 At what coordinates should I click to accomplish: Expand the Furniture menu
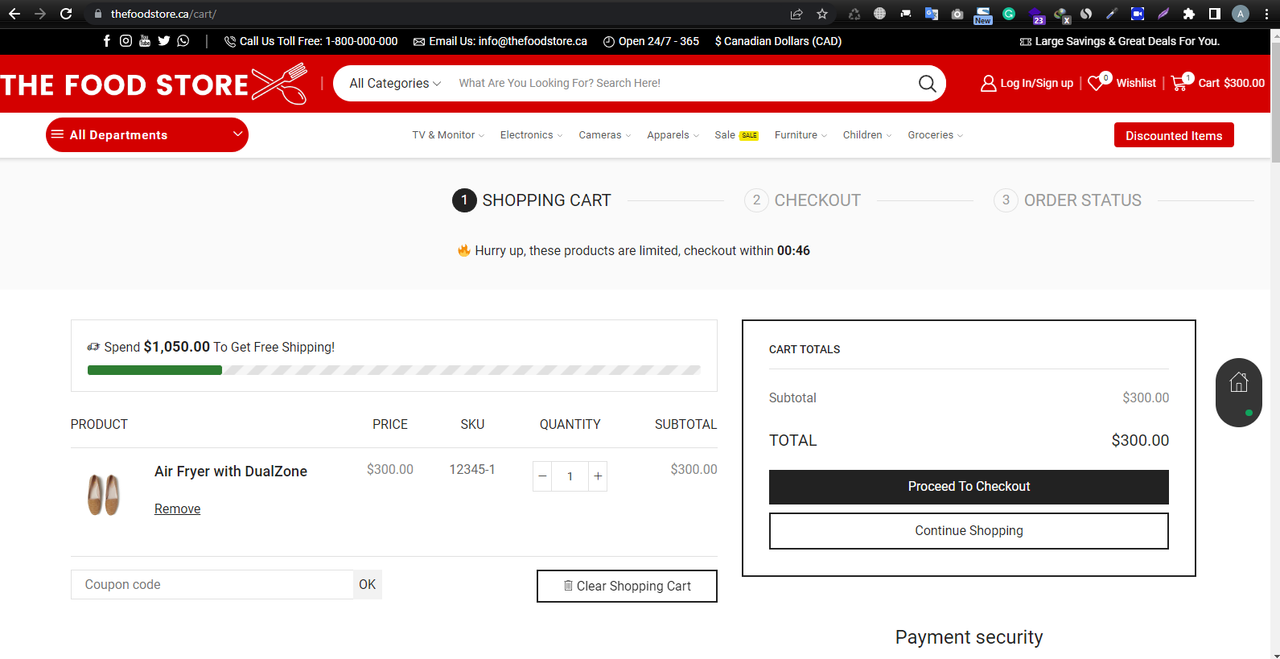coord(800,135)
